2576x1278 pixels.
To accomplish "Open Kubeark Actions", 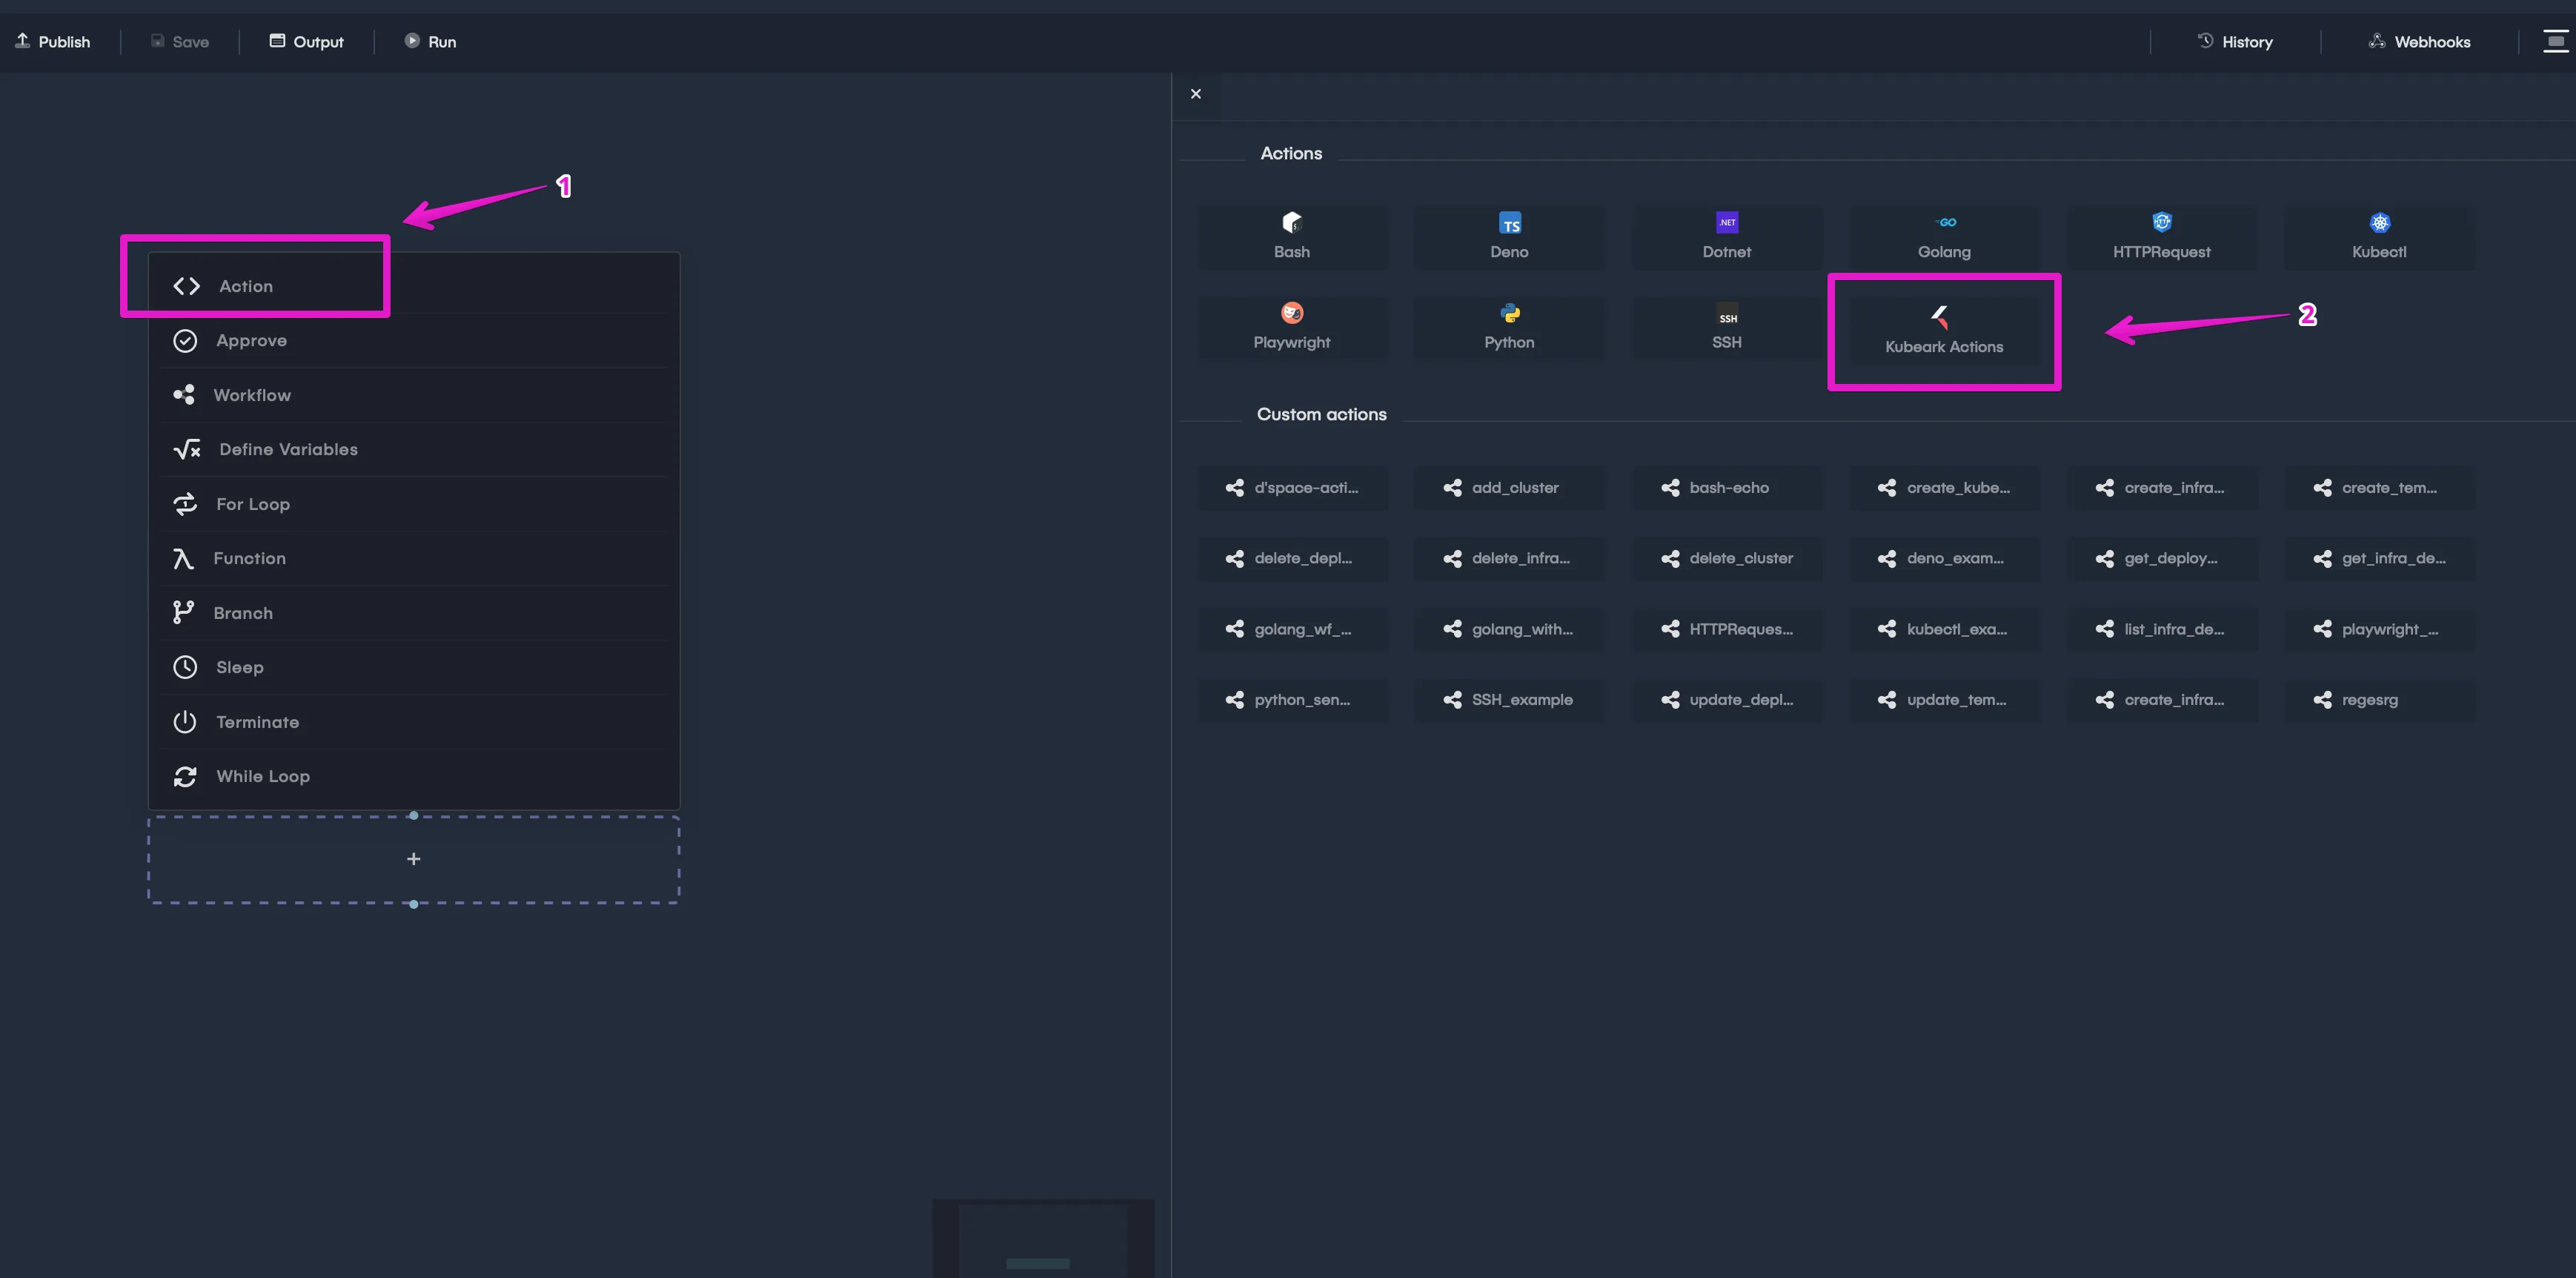I will 1944,332.
